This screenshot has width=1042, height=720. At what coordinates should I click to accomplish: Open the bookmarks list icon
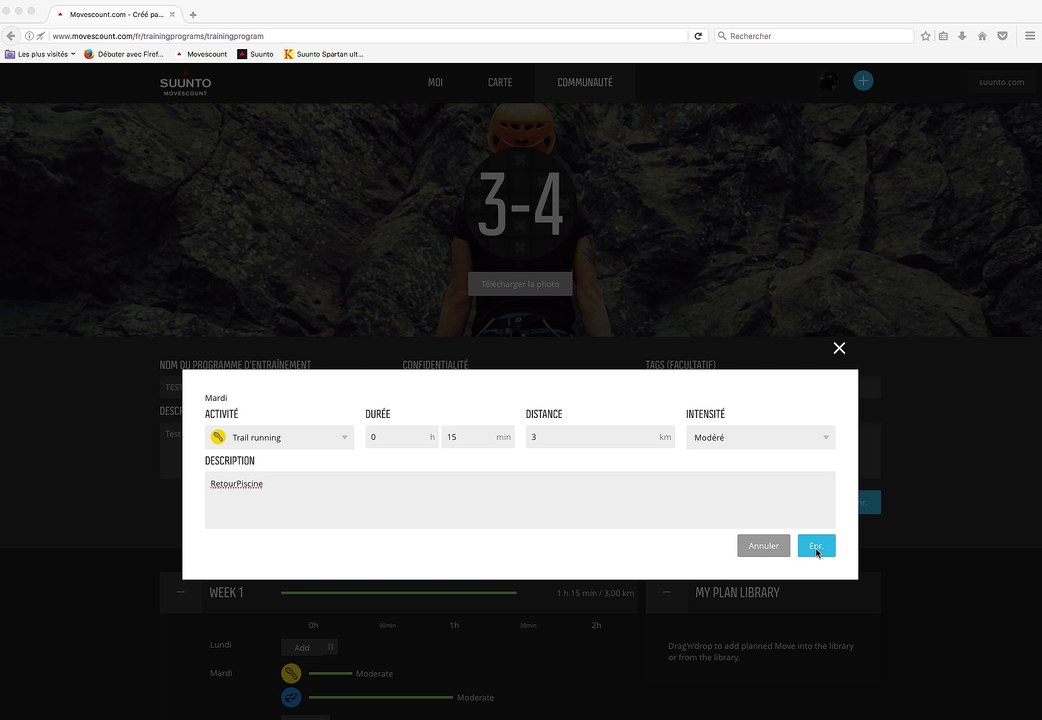click(943, 36)
